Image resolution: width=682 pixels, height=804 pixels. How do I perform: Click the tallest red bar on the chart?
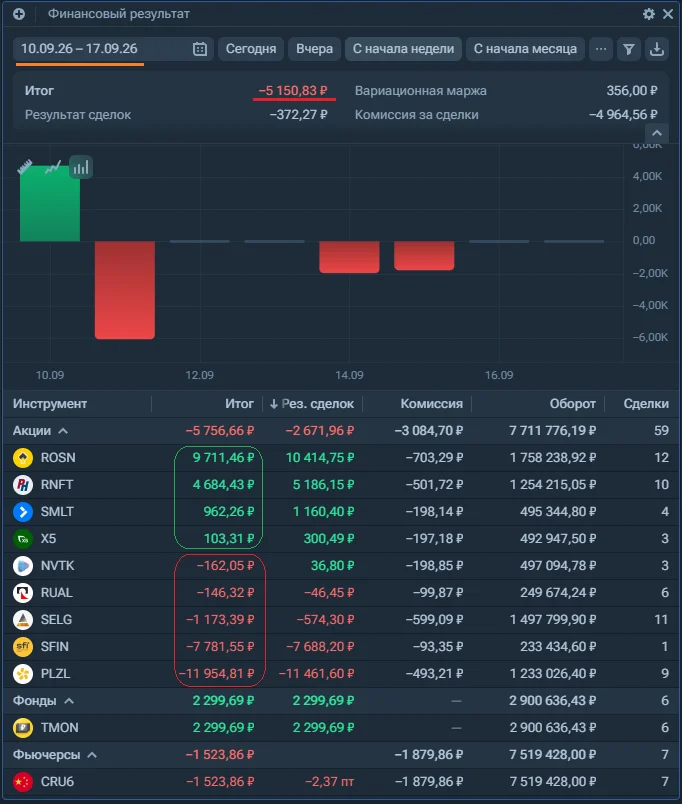pos(125,290)
